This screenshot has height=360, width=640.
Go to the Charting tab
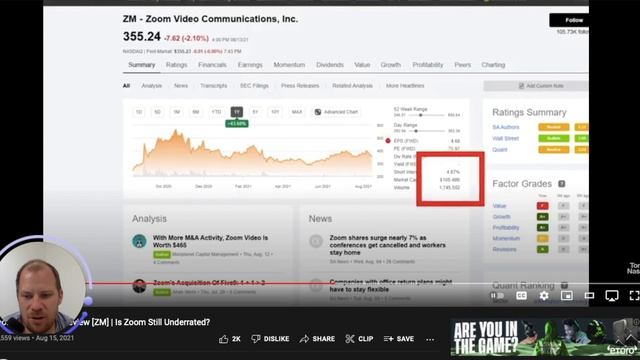pos(493,65)
